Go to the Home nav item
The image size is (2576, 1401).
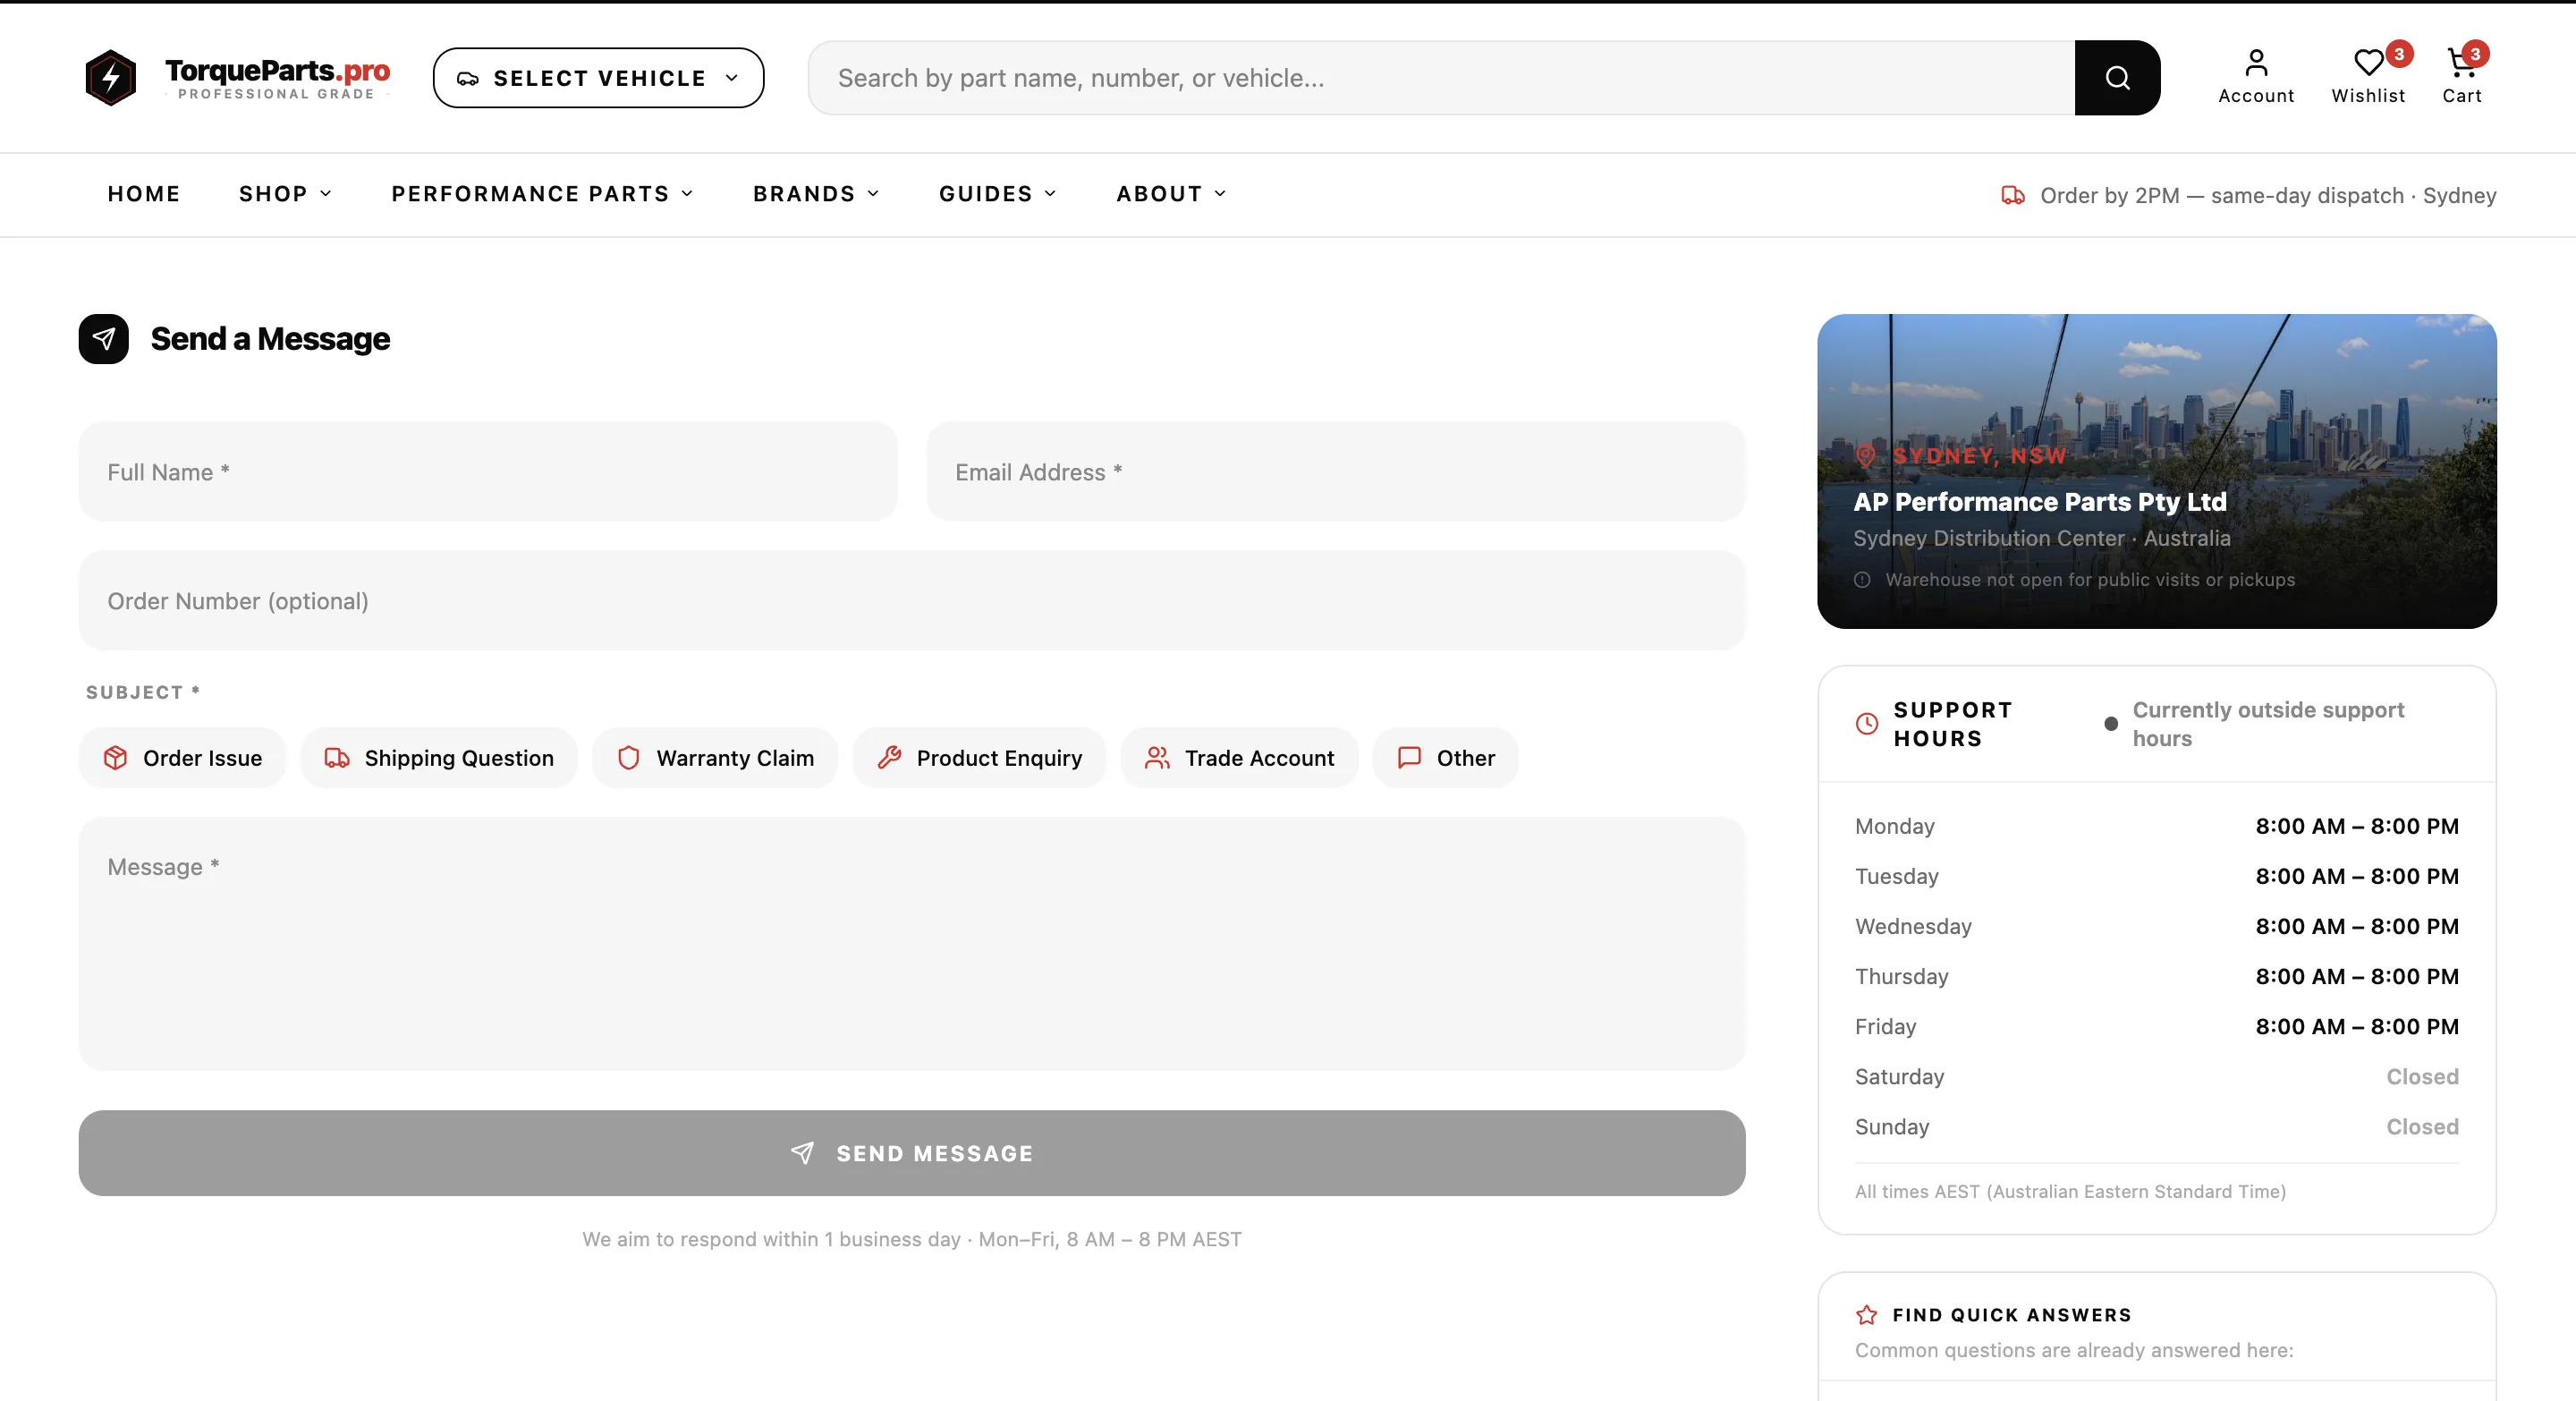click(143, 194)
